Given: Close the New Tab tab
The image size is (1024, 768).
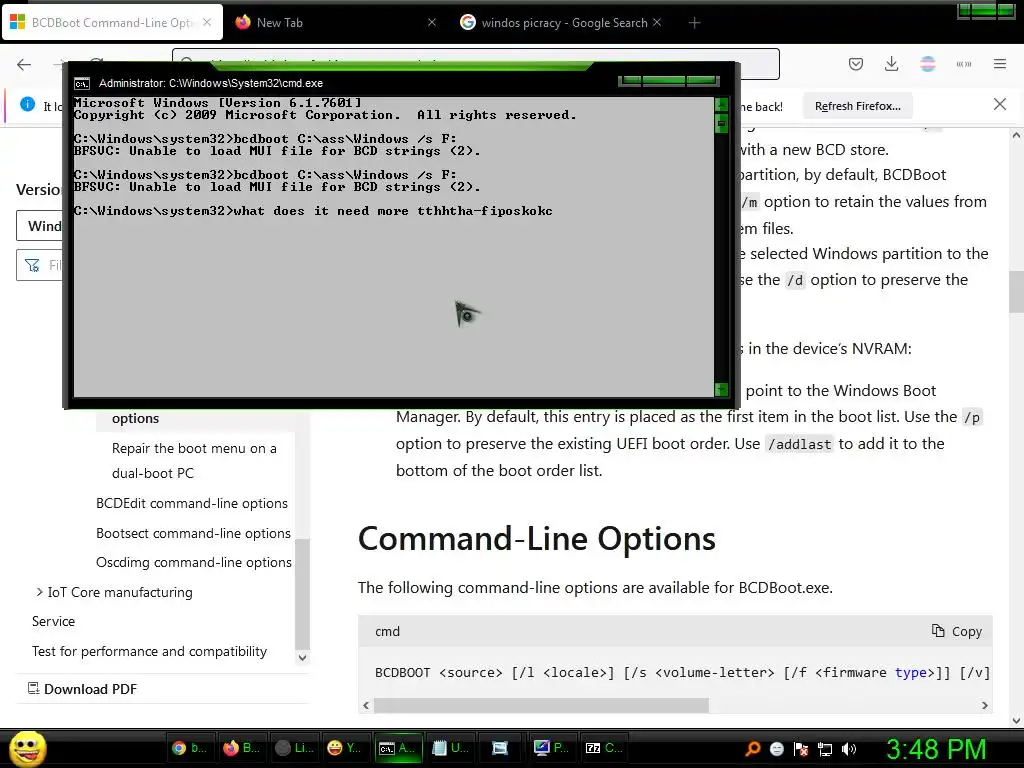Looking at the screenshot, I should tap(432, 22).
